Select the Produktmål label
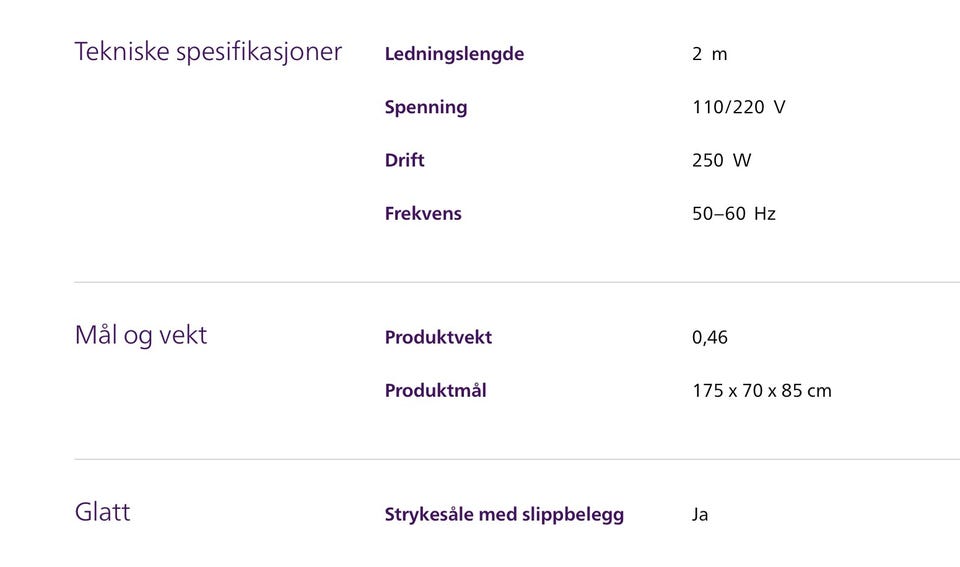 (435, 390)
